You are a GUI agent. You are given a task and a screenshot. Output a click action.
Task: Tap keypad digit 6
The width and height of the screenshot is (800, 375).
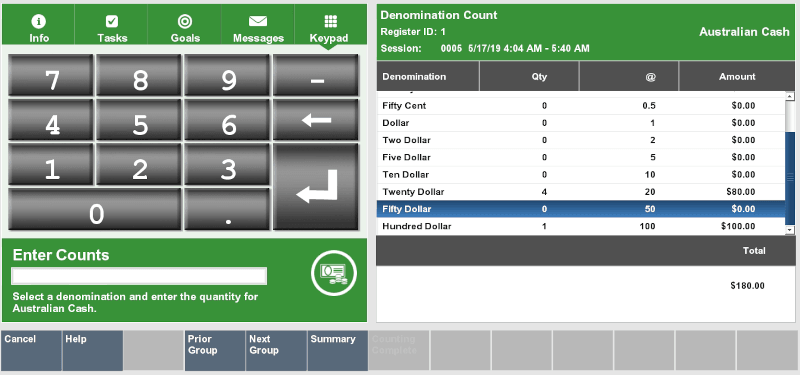click(227, 120)
